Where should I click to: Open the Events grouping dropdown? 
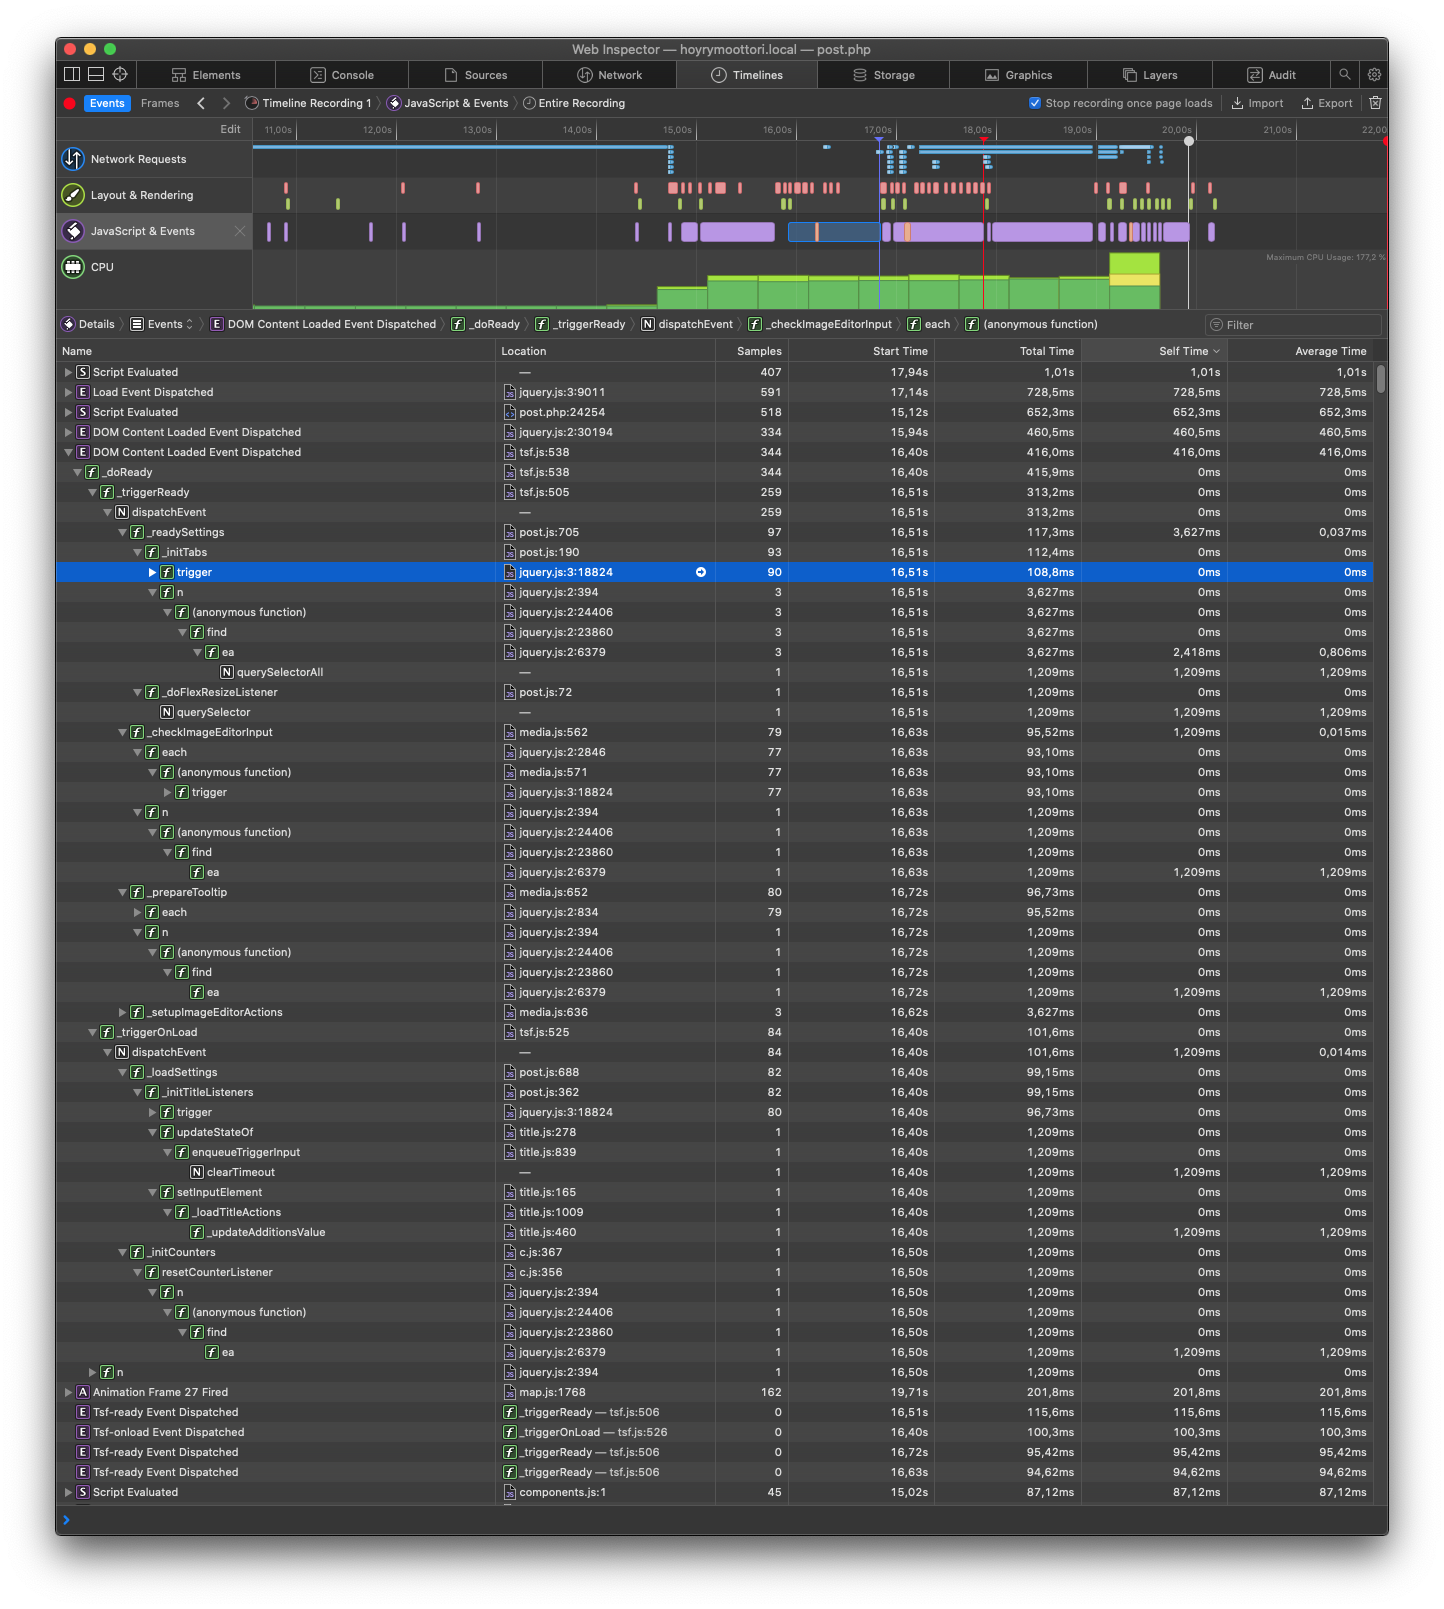click(162, 324)
